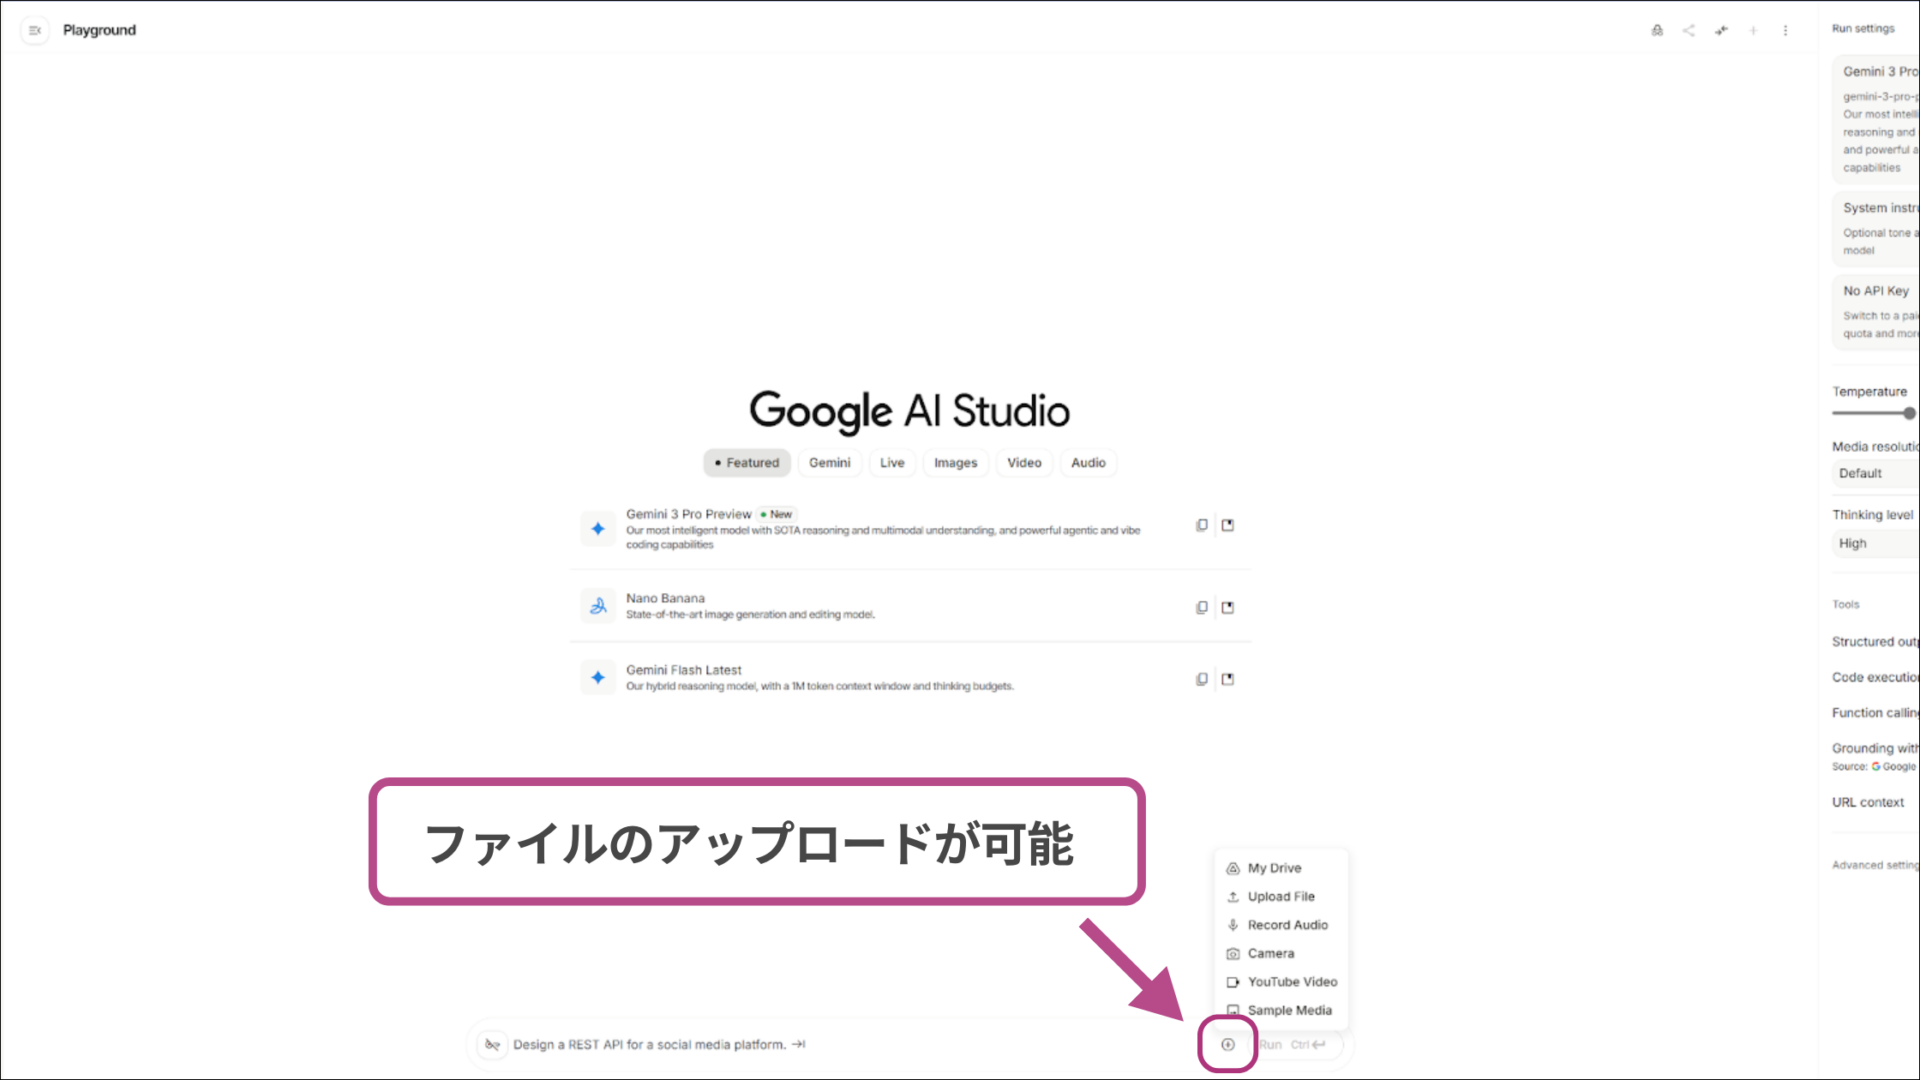Screen dimensions: 1920x1080
Task: Enable Function calling
Action: [1874, 712]
